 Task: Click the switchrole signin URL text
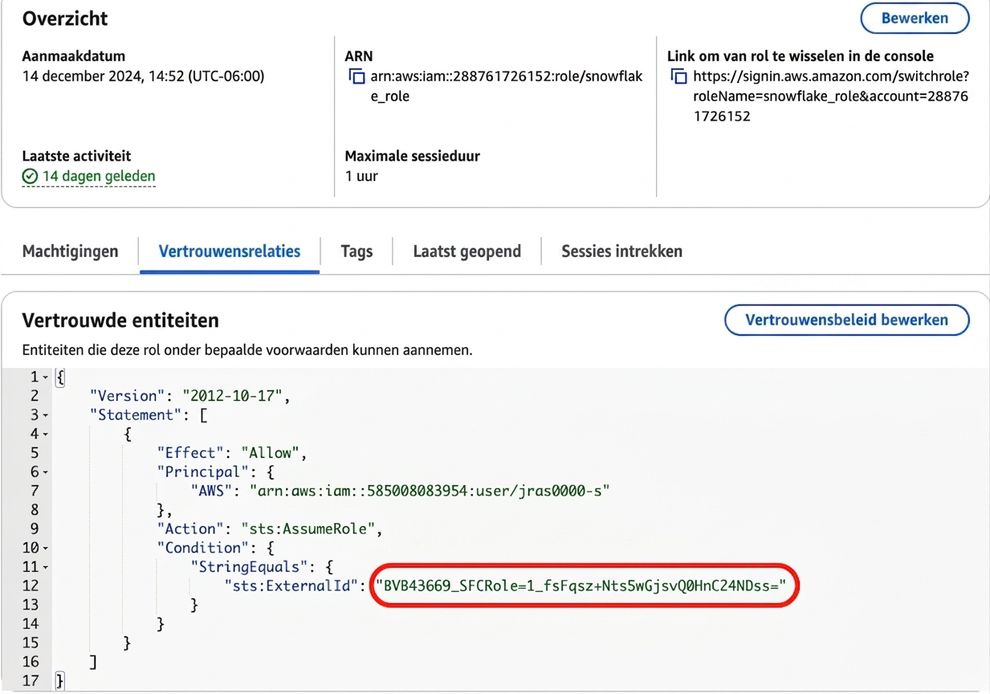point(831,96)
